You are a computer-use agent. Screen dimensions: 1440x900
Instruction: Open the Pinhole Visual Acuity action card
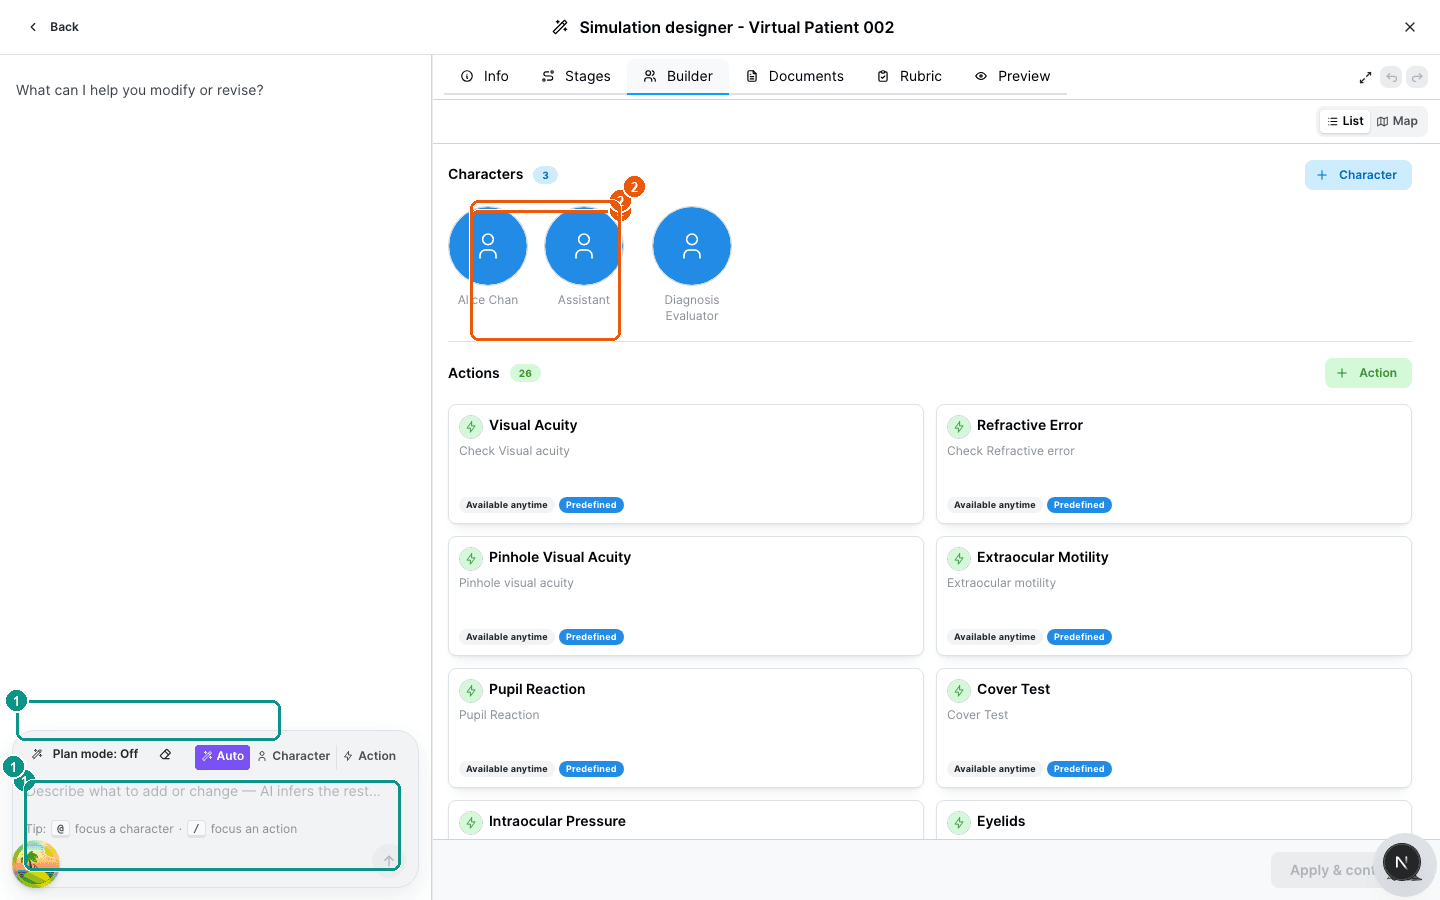coord(686,596)
